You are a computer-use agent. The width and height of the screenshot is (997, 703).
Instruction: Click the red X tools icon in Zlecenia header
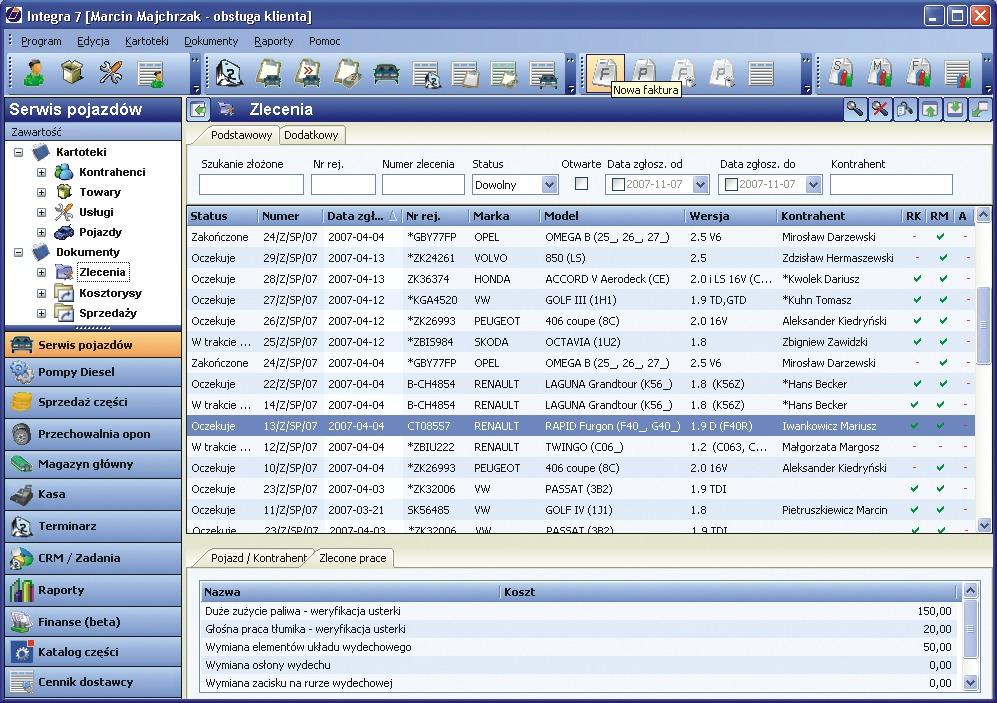pos(880,109)
